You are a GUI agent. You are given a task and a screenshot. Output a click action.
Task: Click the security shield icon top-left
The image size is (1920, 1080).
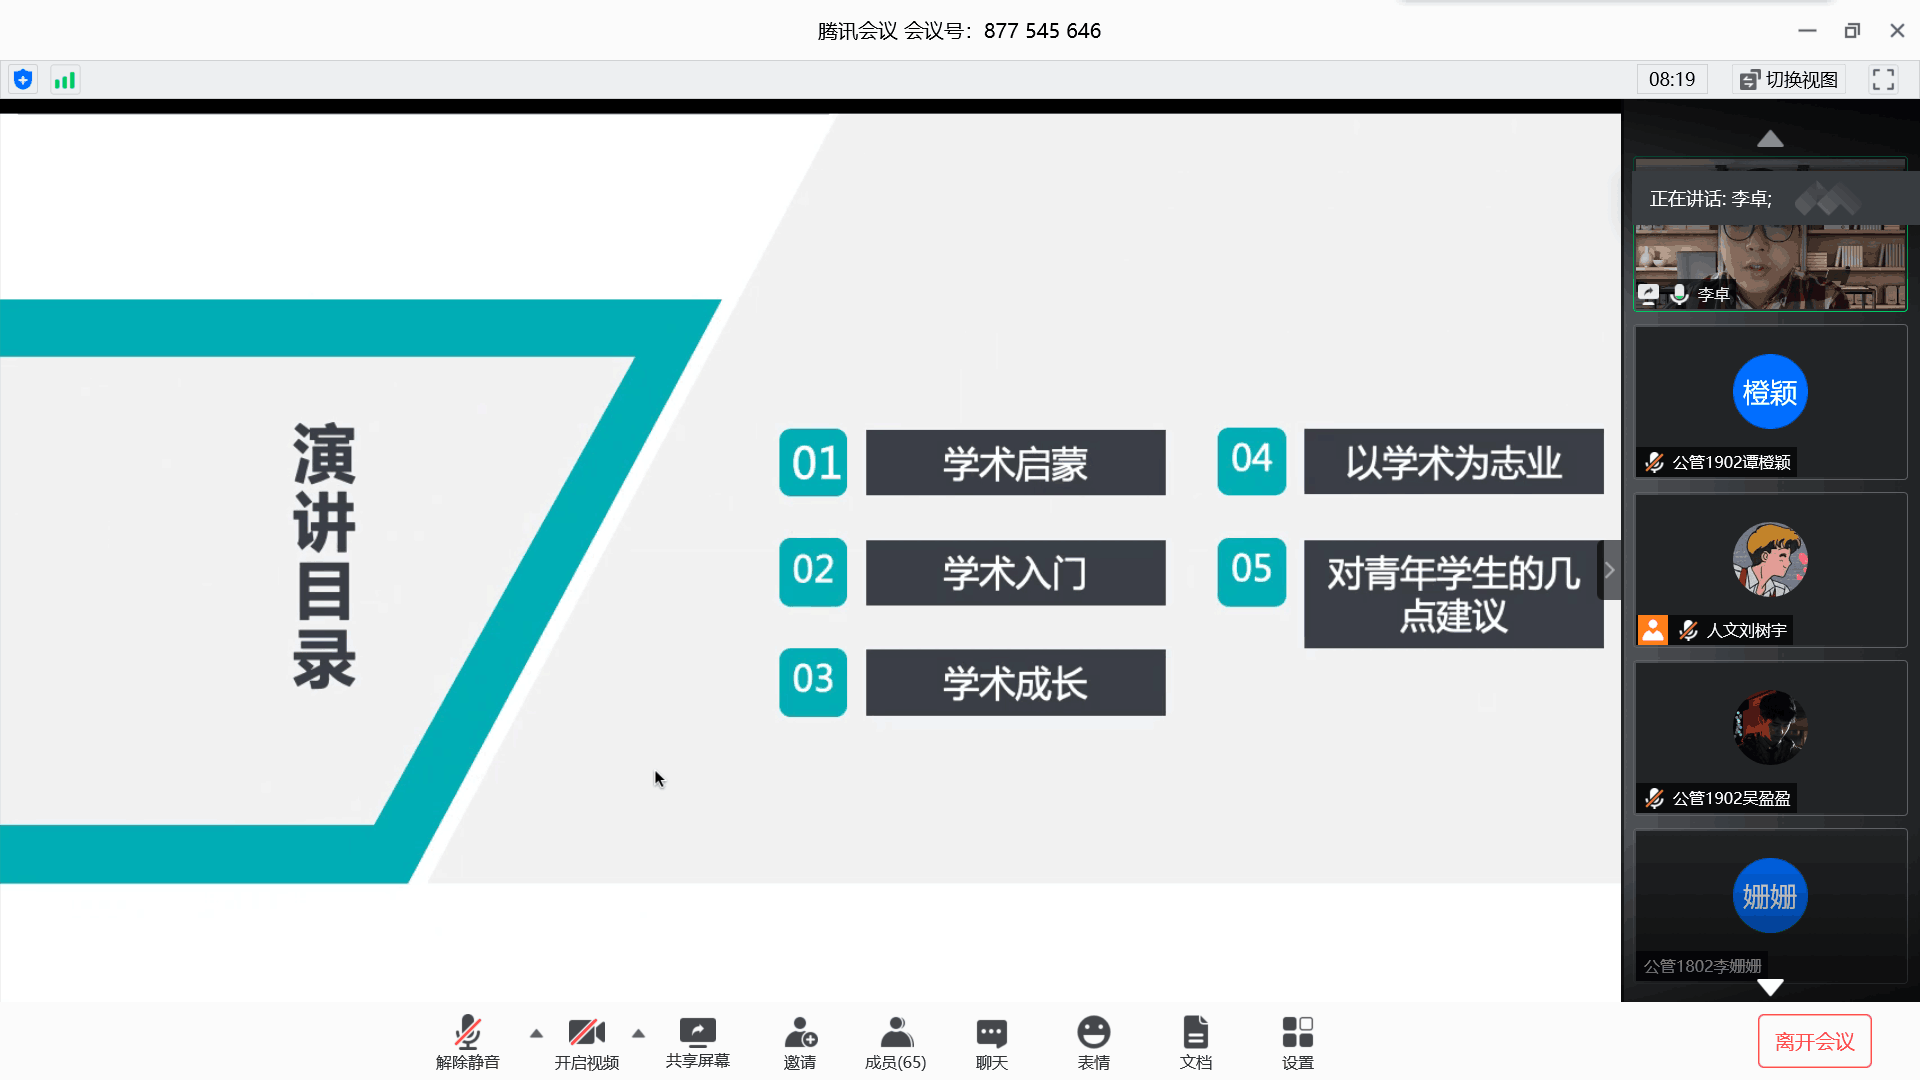point(23,79)
